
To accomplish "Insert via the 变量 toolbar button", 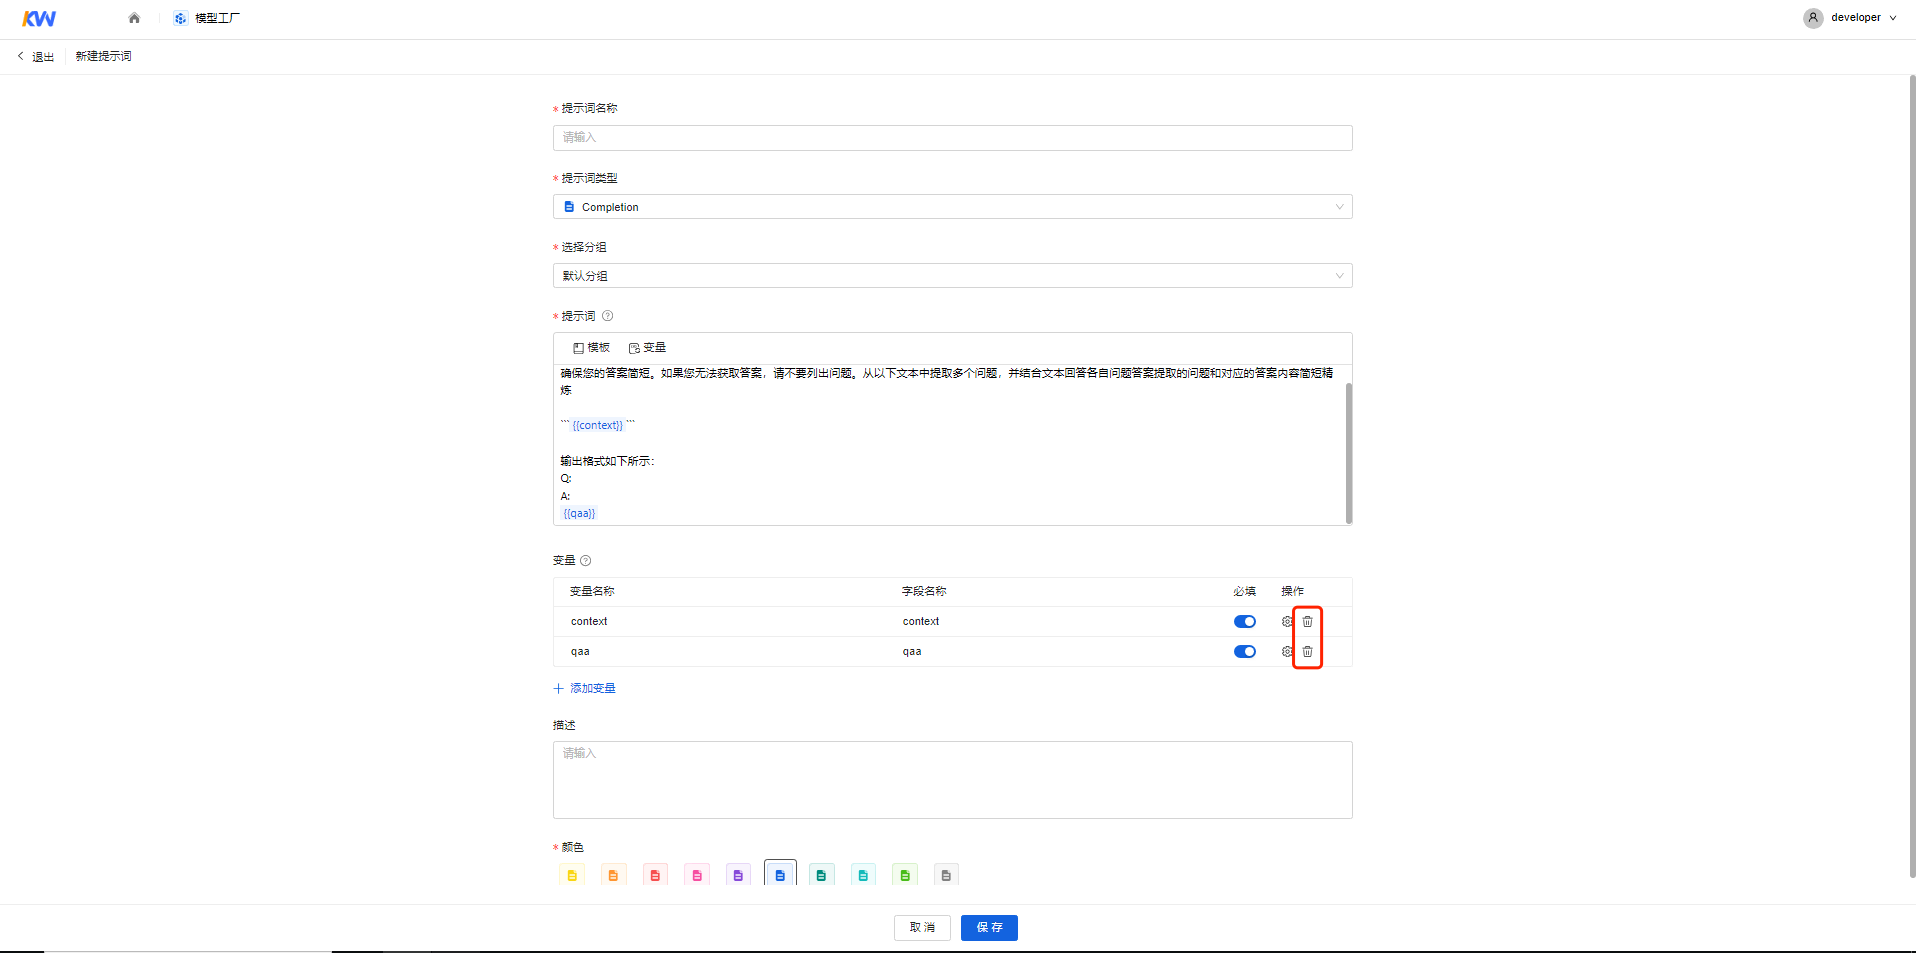I will pos(647,348).
